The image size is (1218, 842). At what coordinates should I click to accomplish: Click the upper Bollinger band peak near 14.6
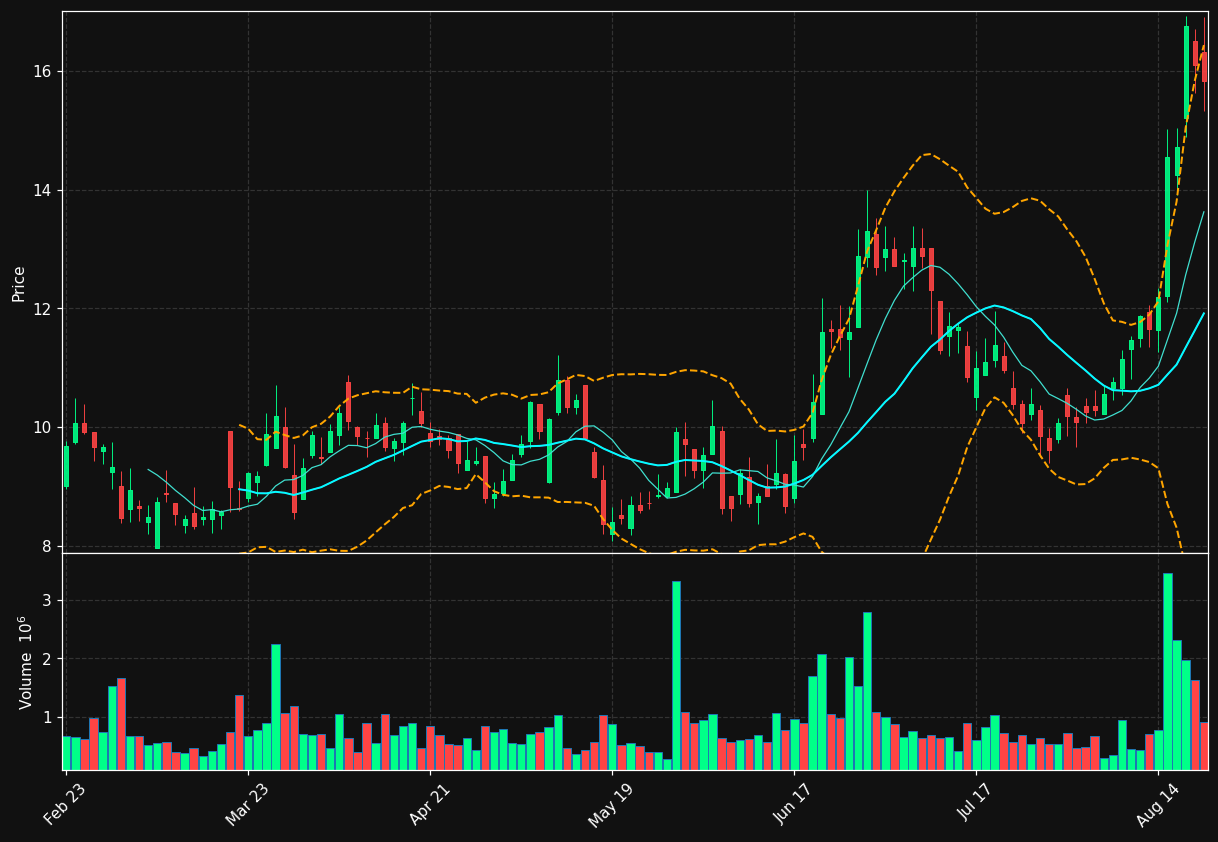click(x=929, y=154)
